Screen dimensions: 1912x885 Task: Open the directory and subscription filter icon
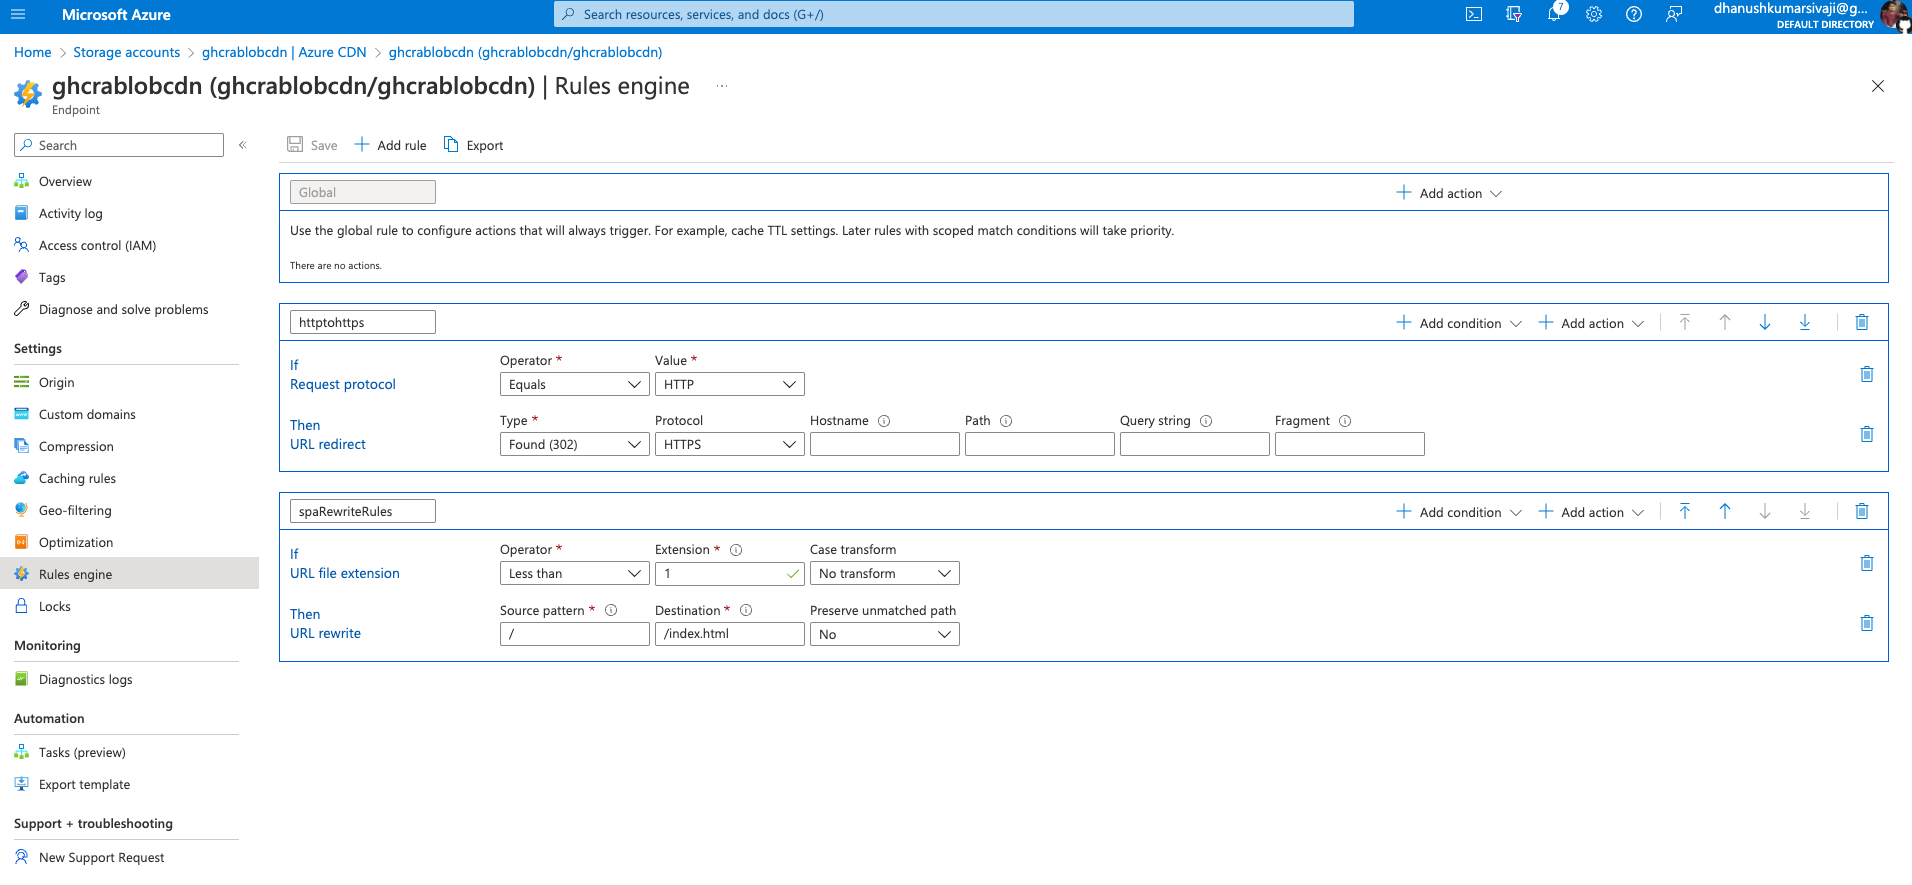tap(1514, 14)
